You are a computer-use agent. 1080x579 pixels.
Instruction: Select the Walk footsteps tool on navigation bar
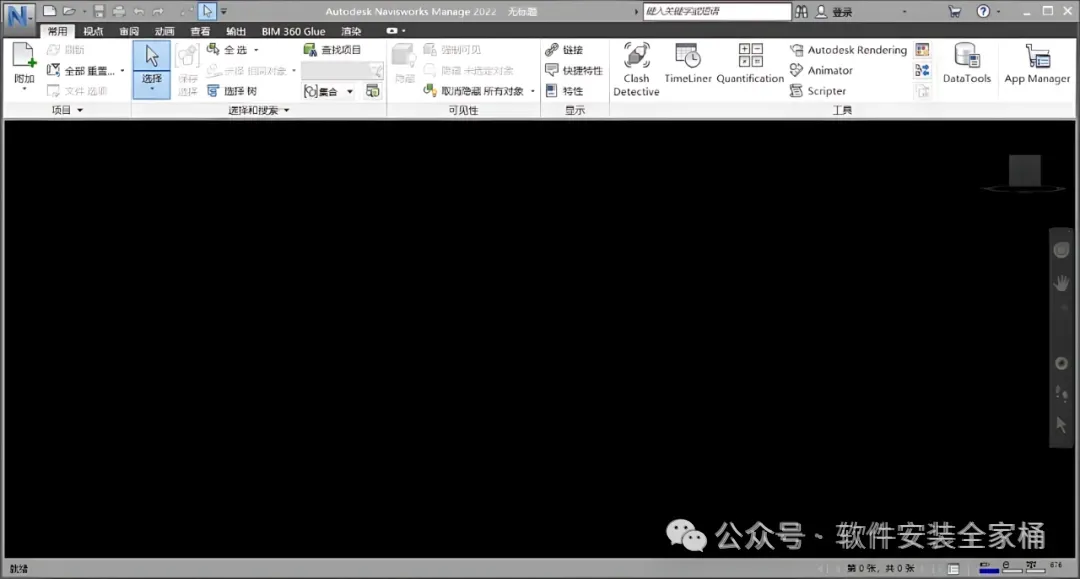tap(1061, 392)
